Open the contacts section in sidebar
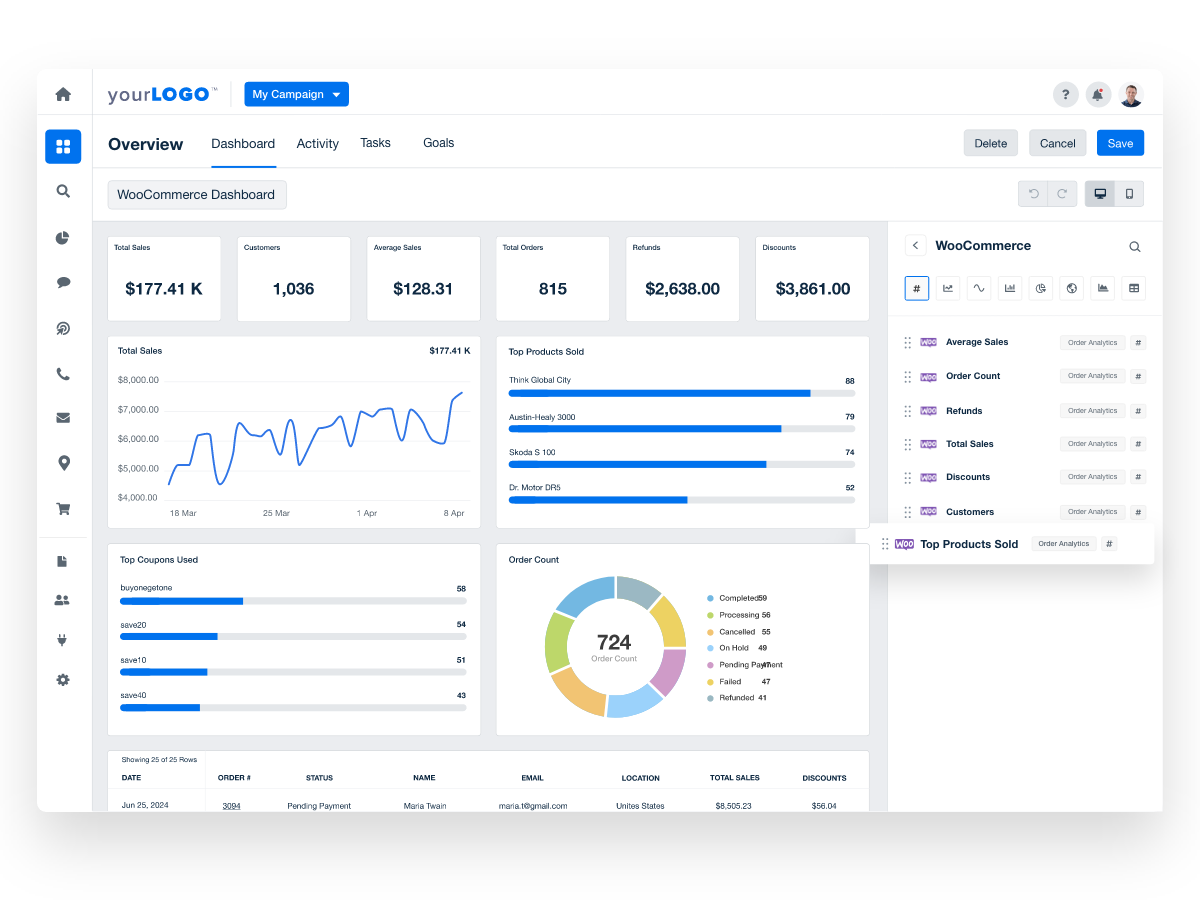Viewport: 1200px width, 900px height. pyautogui.click(x=63, y=599)
